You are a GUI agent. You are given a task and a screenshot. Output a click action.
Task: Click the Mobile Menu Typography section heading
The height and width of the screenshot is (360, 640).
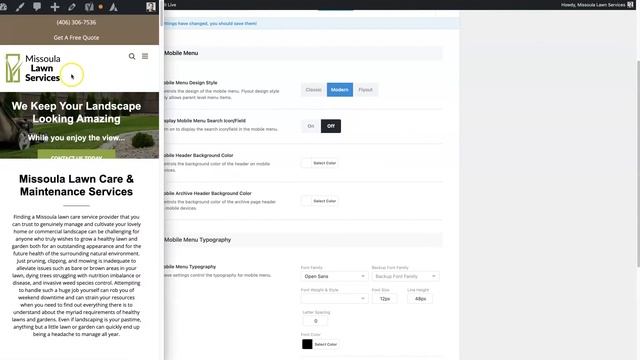tap(198, 240)
